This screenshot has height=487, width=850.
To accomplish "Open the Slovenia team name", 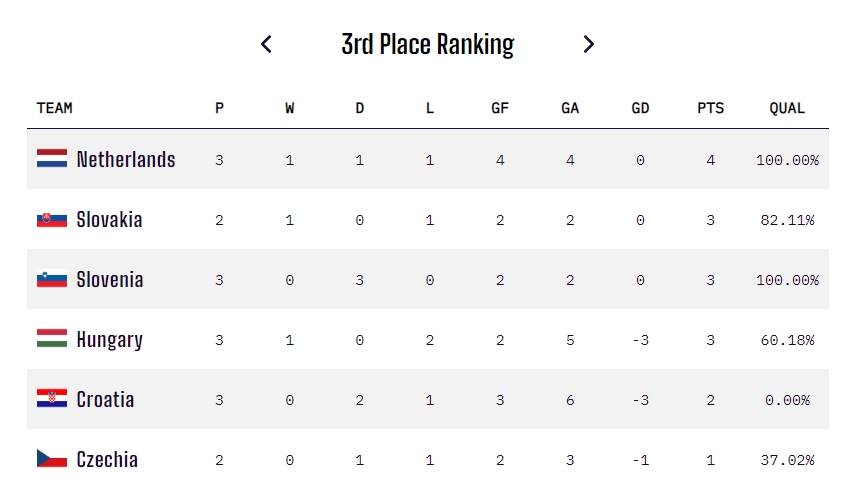I will [x=110, y=279].
